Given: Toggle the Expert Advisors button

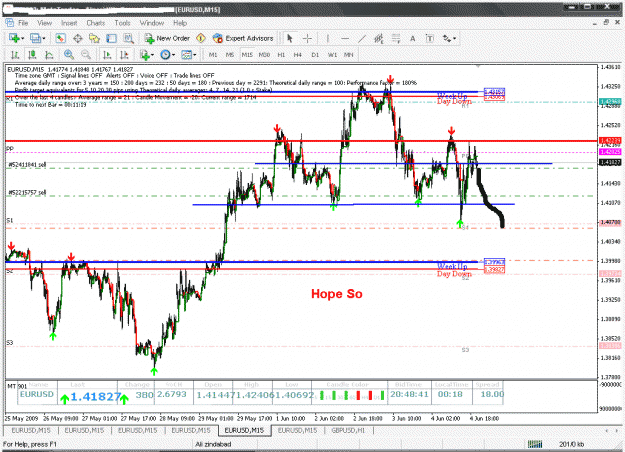Looking at the screenshot, I should [x=243, y=38].
